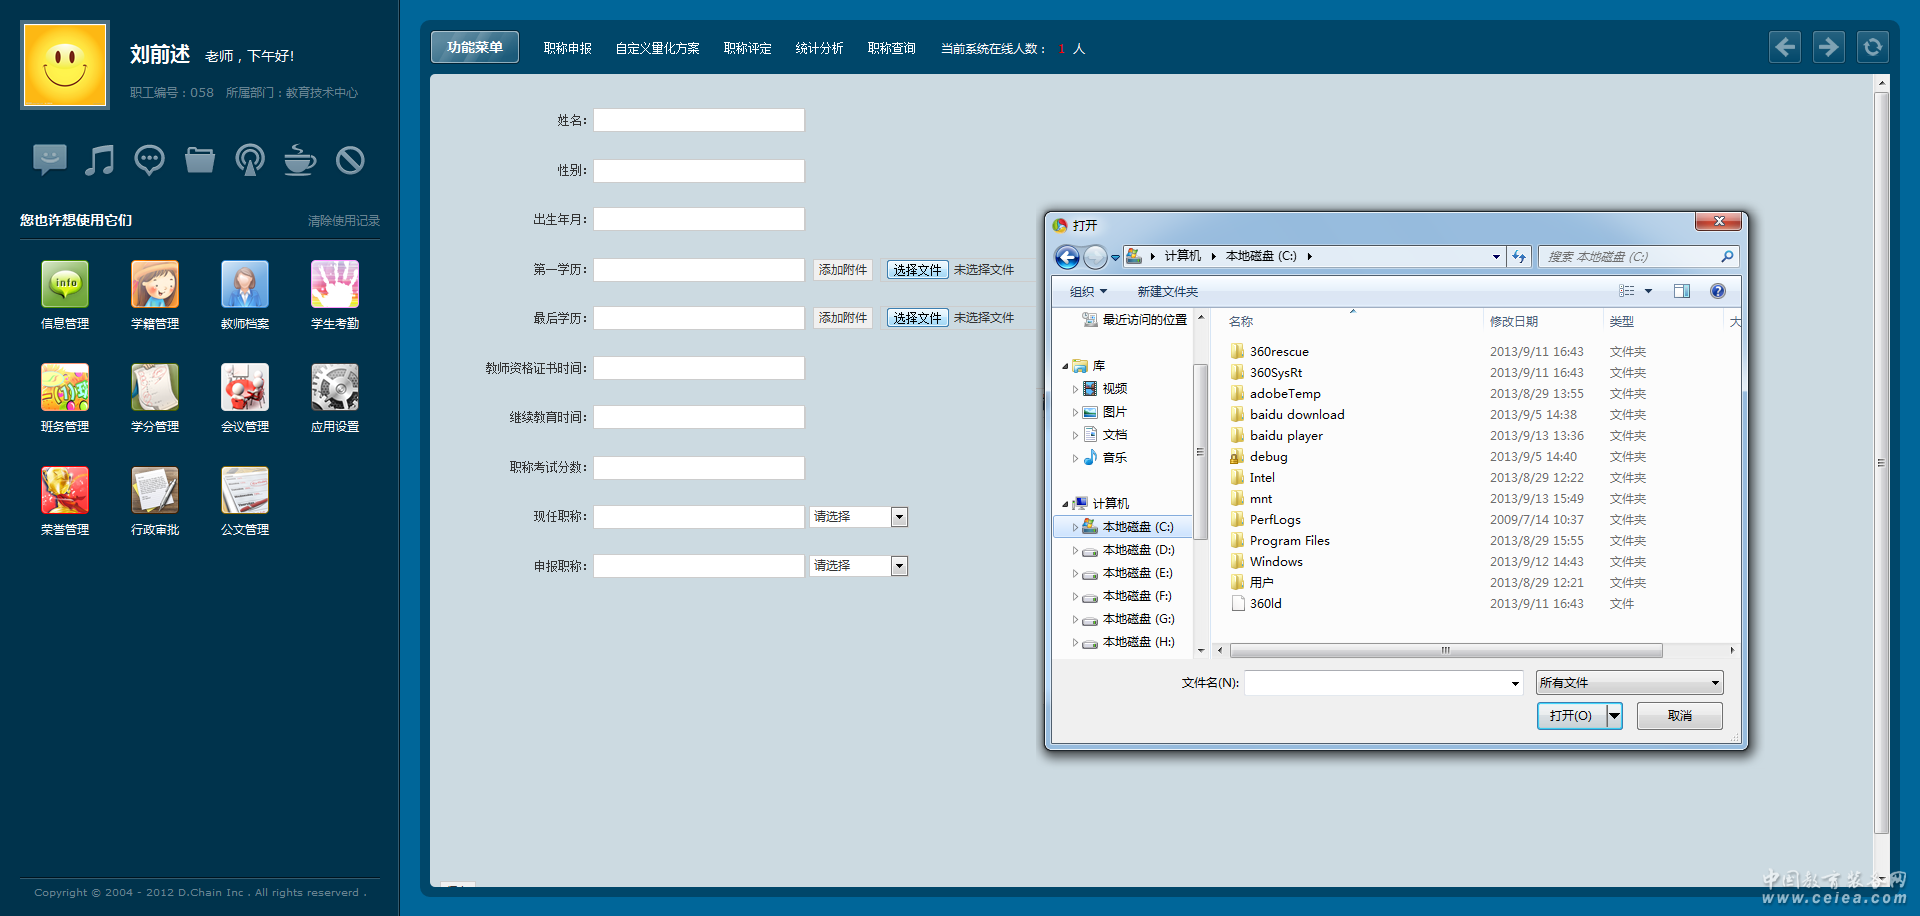Click the music note icon
Image resolution: width=1920 pixels, height=916 pixels.
pyautogui.click(x=99, y=160)
